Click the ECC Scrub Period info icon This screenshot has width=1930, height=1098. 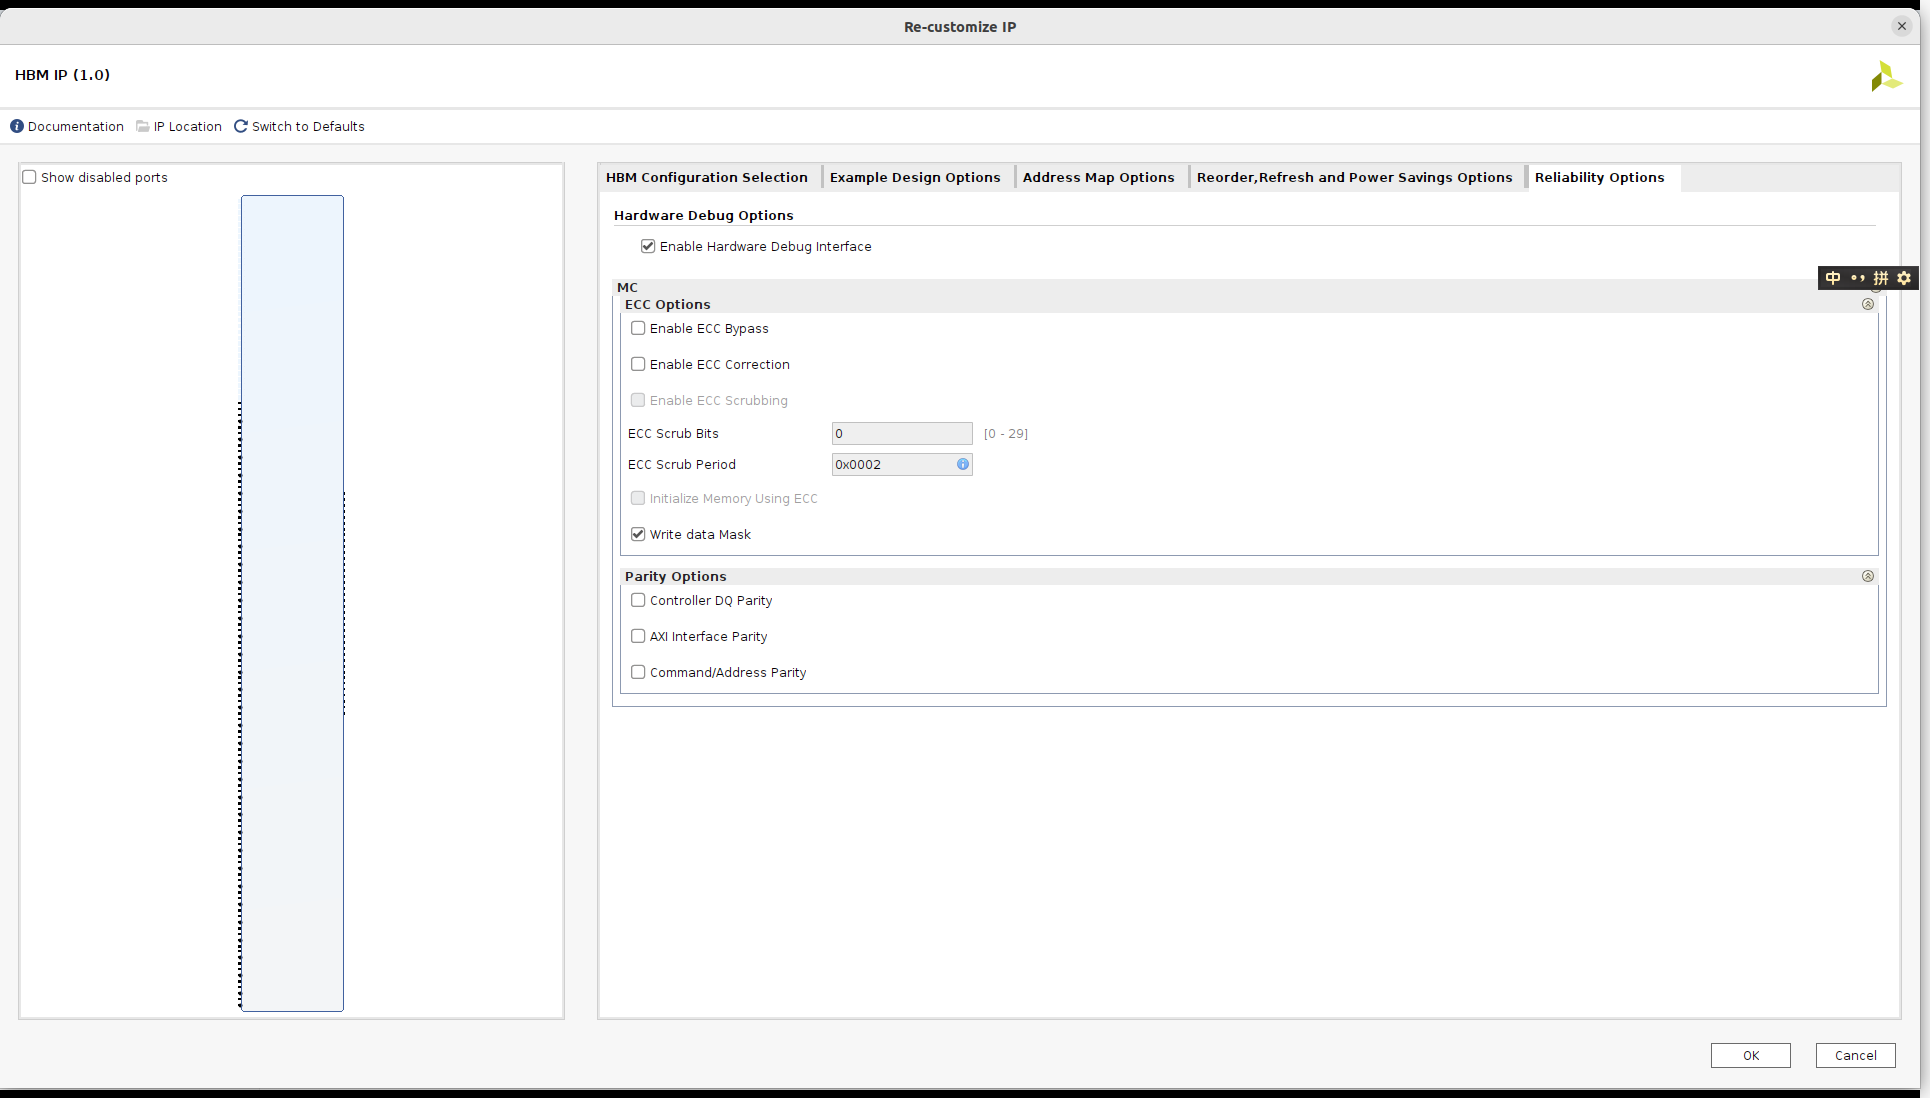coord(962,464)
